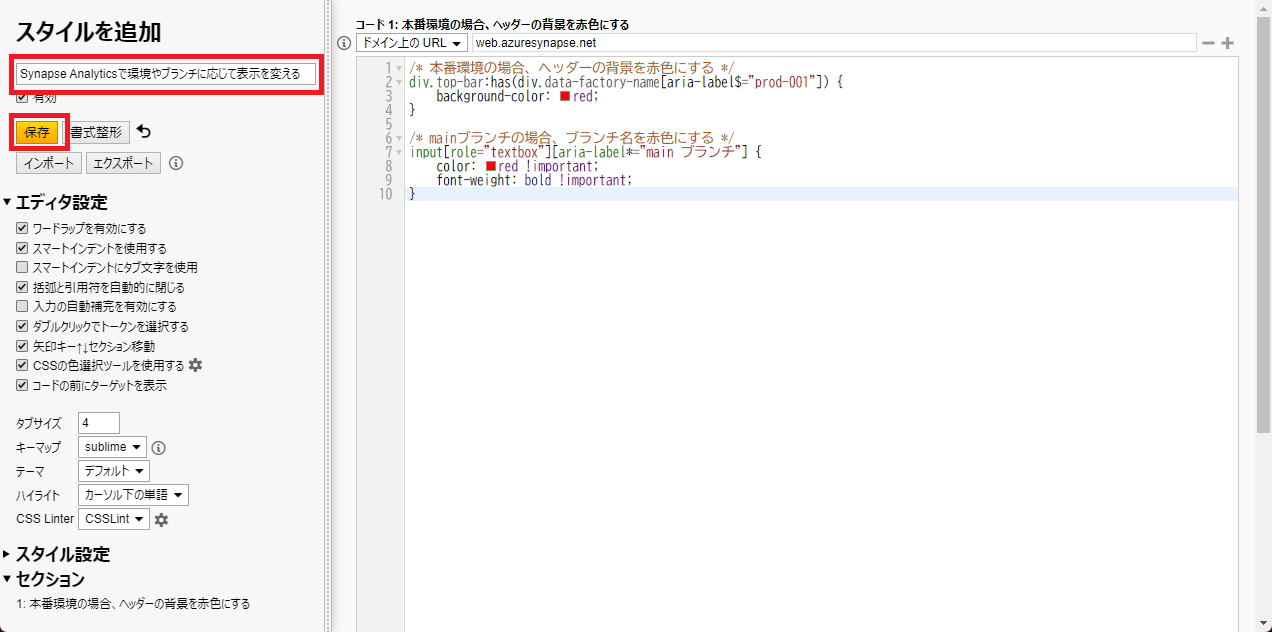Click the 書式整形 button
Screen dimensions: 1272x632
pos(96,132)
